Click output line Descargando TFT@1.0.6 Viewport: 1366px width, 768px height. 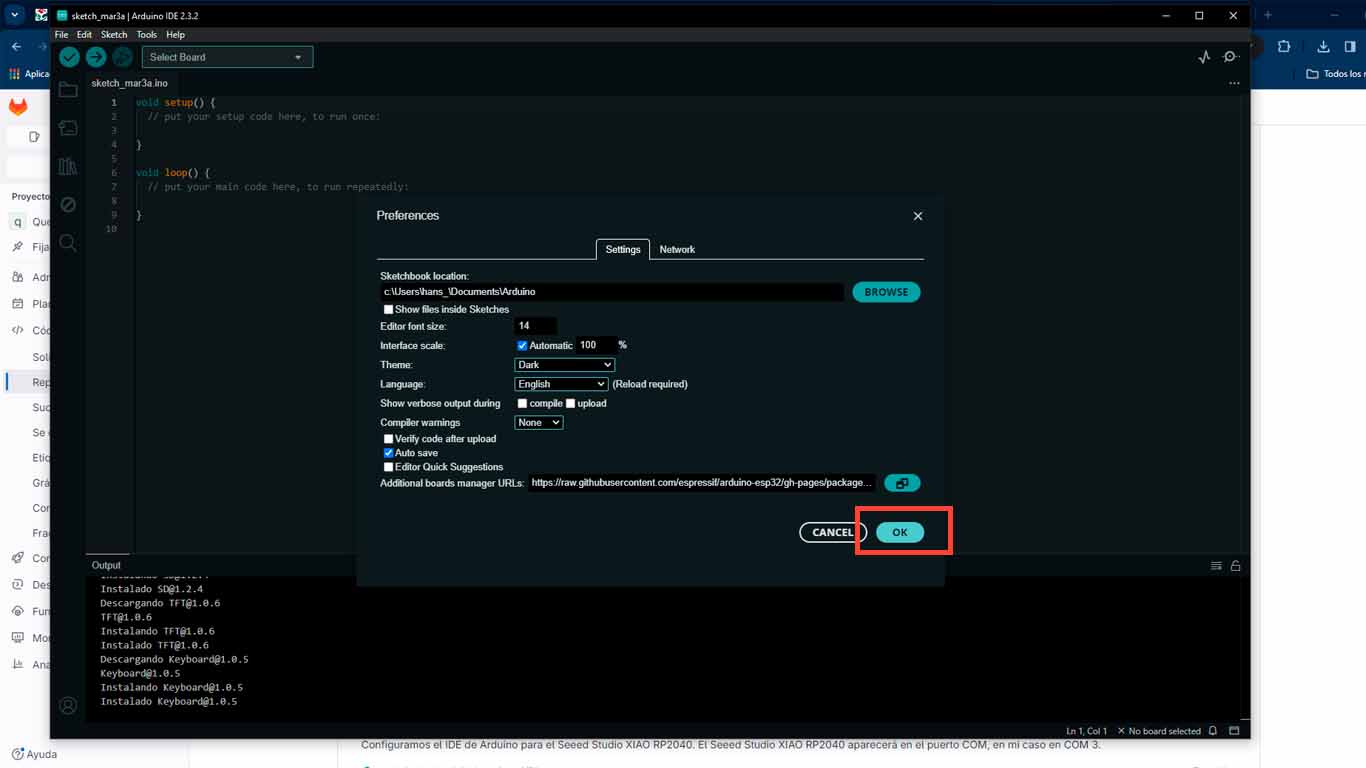click(160, 604)
